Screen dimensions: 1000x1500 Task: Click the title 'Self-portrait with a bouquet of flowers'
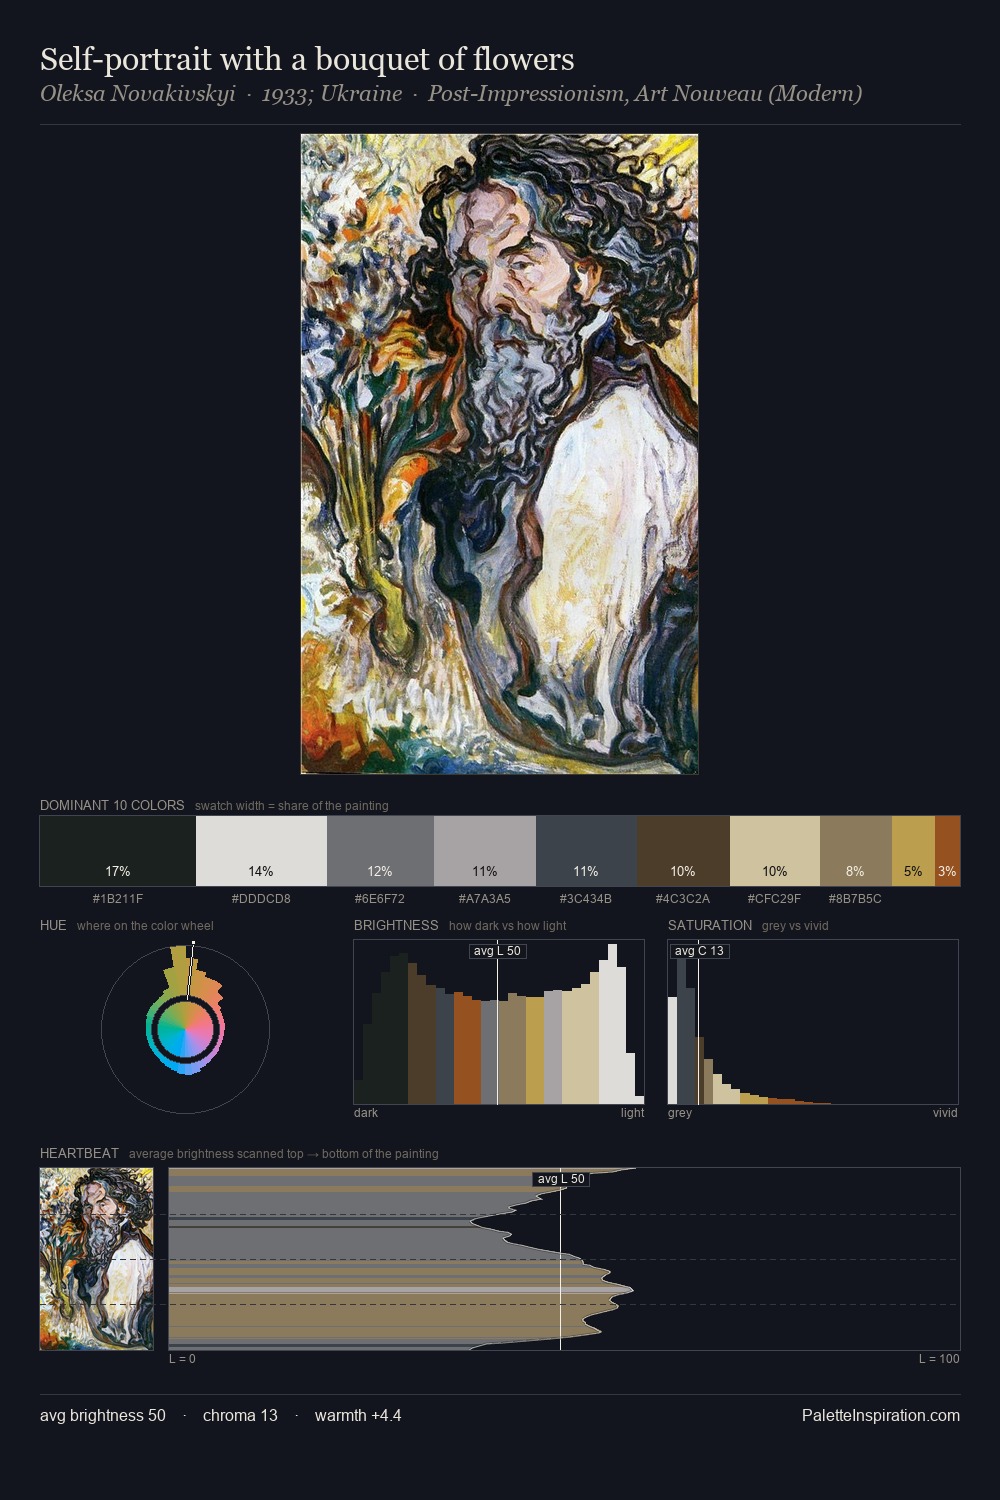point(307,60)
